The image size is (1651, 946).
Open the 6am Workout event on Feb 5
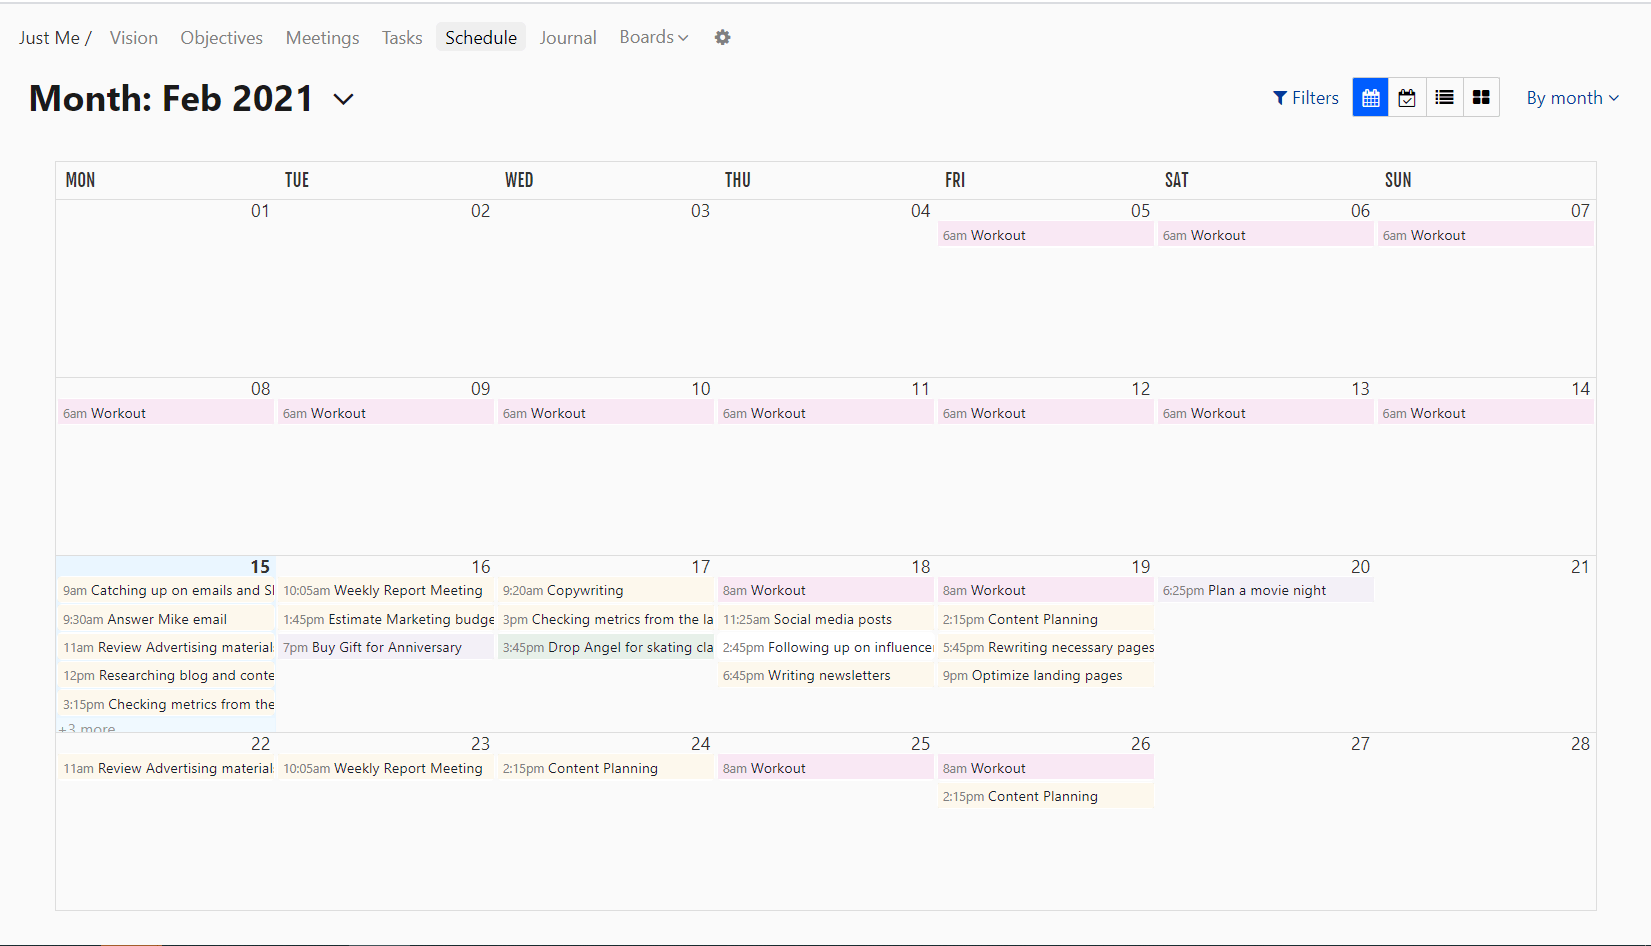(1045, 234)
